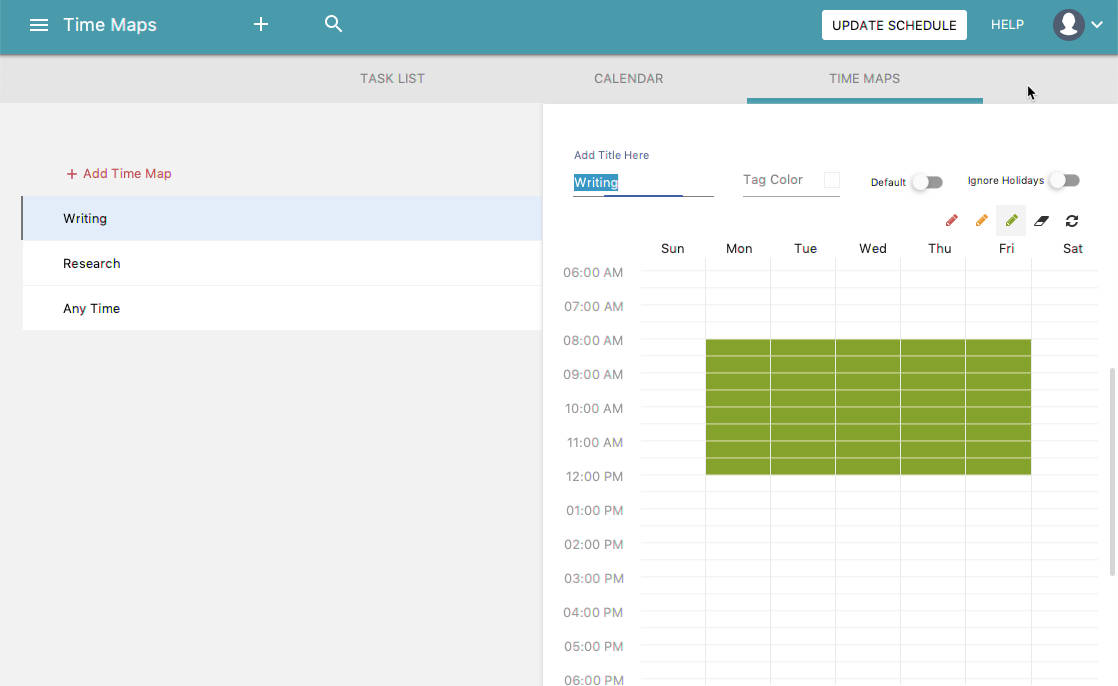
Task: Open the hamburger navigation menu
Action: click(x=39, y=25)
